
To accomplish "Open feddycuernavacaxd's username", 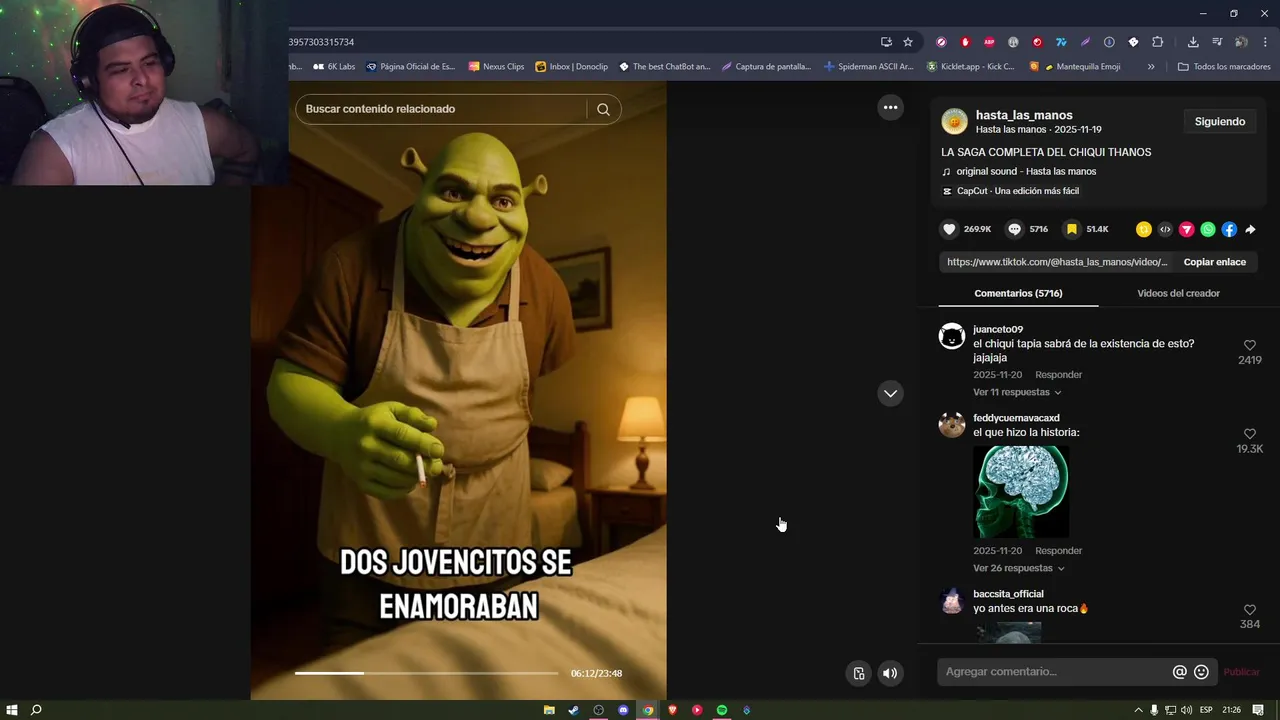I will tap(1016, 418).
